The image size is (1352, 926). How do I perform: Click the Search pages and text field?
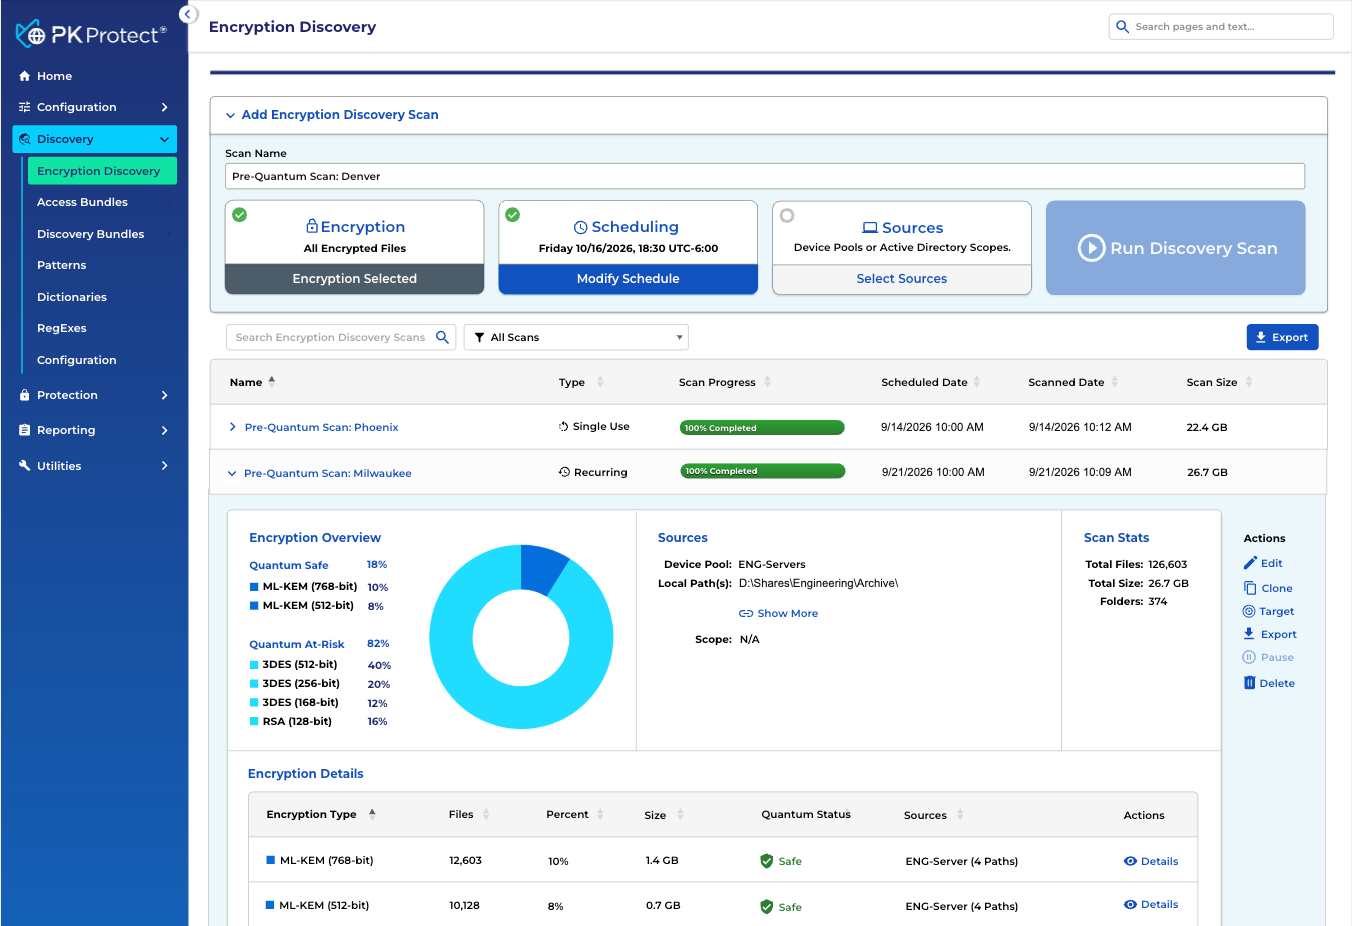click(x=1221, y=27)
